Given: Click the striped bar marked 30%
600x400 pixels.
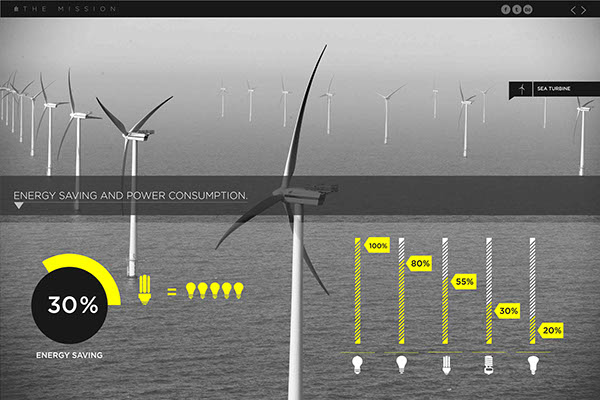Looking at the screenshot, I should point(489,291).
